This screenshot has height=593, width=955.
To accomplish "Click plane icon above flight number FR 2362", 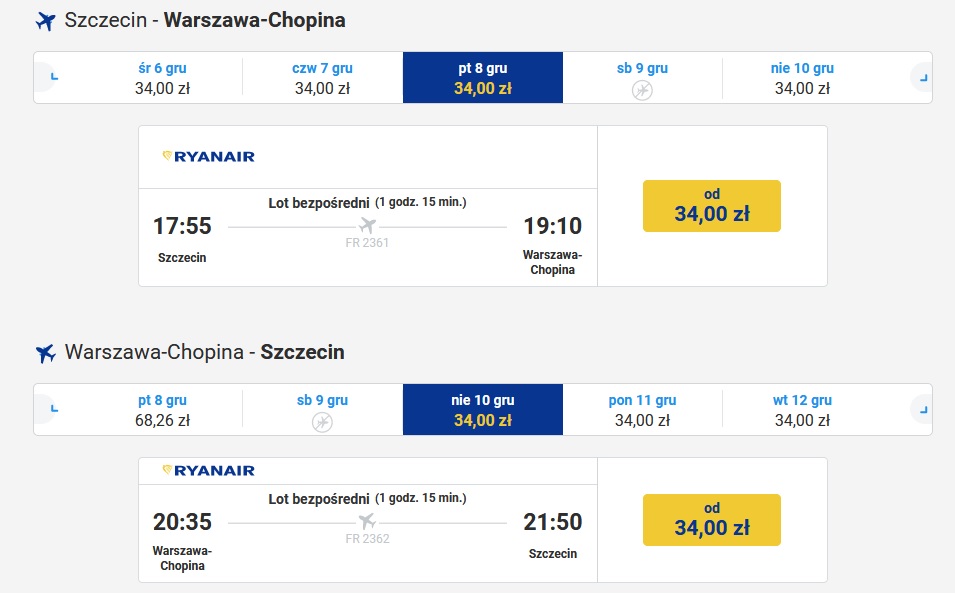I will tap(367, 522).
